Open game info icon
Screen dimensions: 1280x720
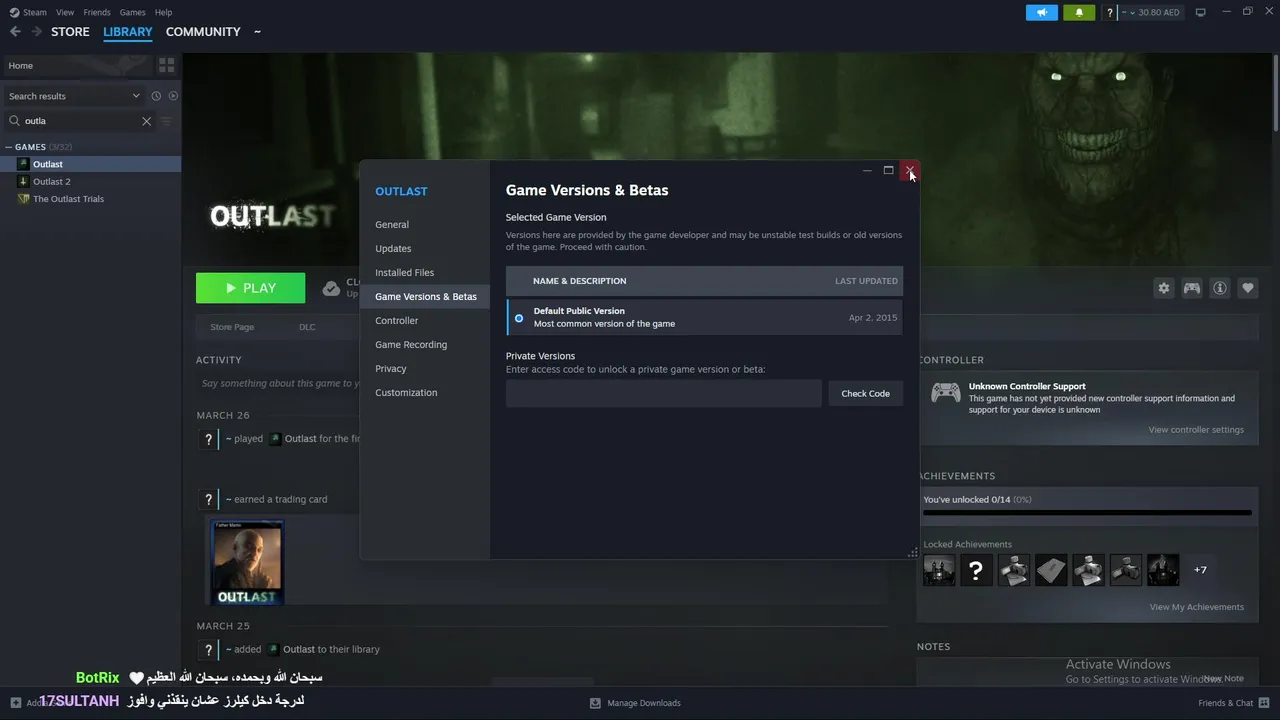[1220, 288]
